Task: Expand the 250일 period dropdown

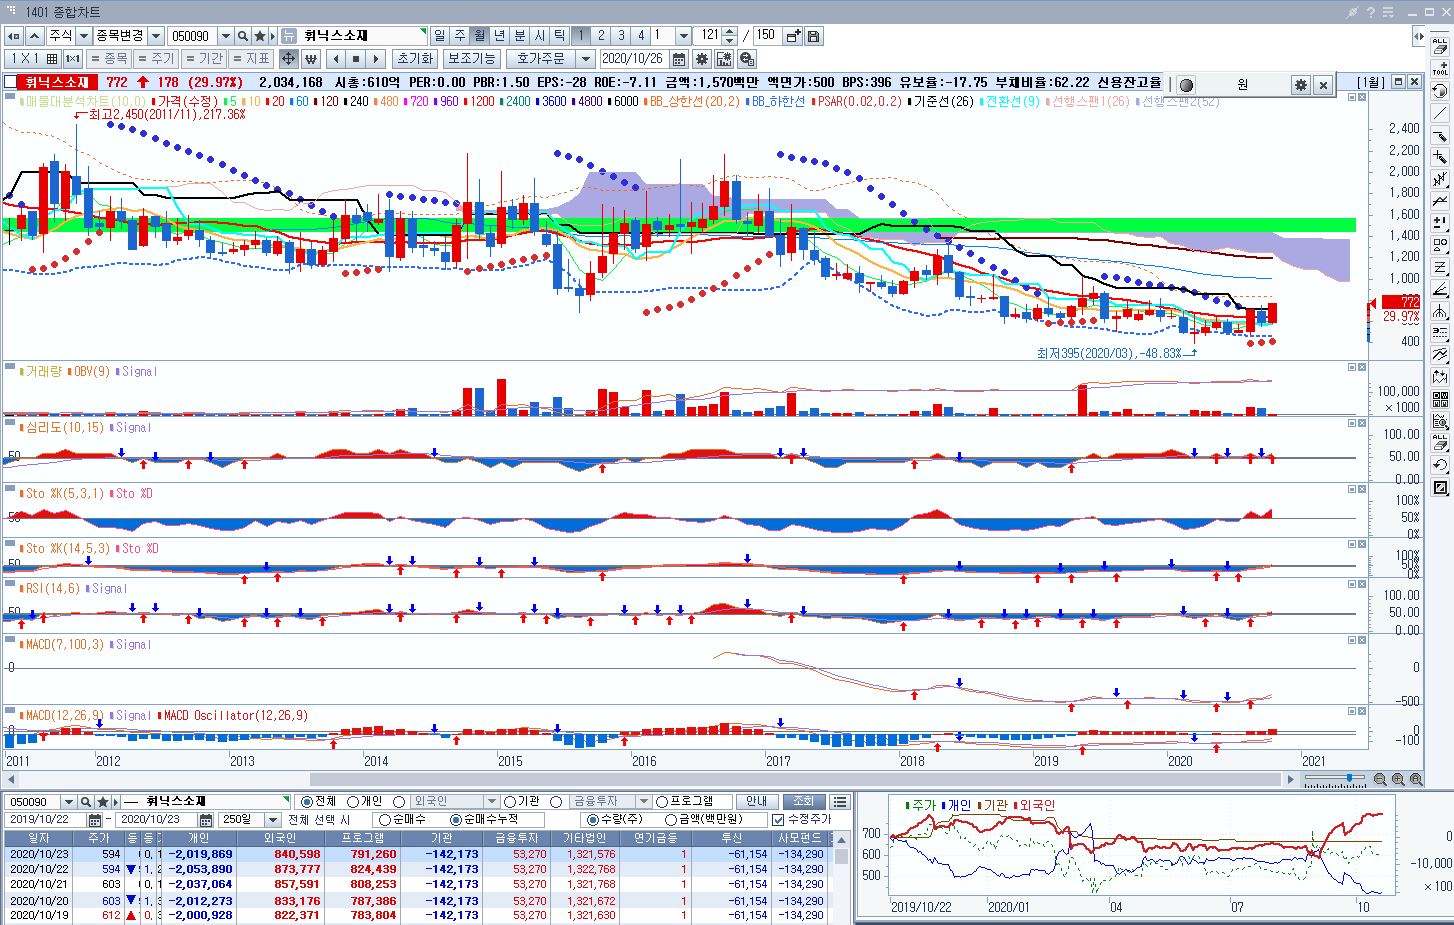Action: tap(272, 820)
